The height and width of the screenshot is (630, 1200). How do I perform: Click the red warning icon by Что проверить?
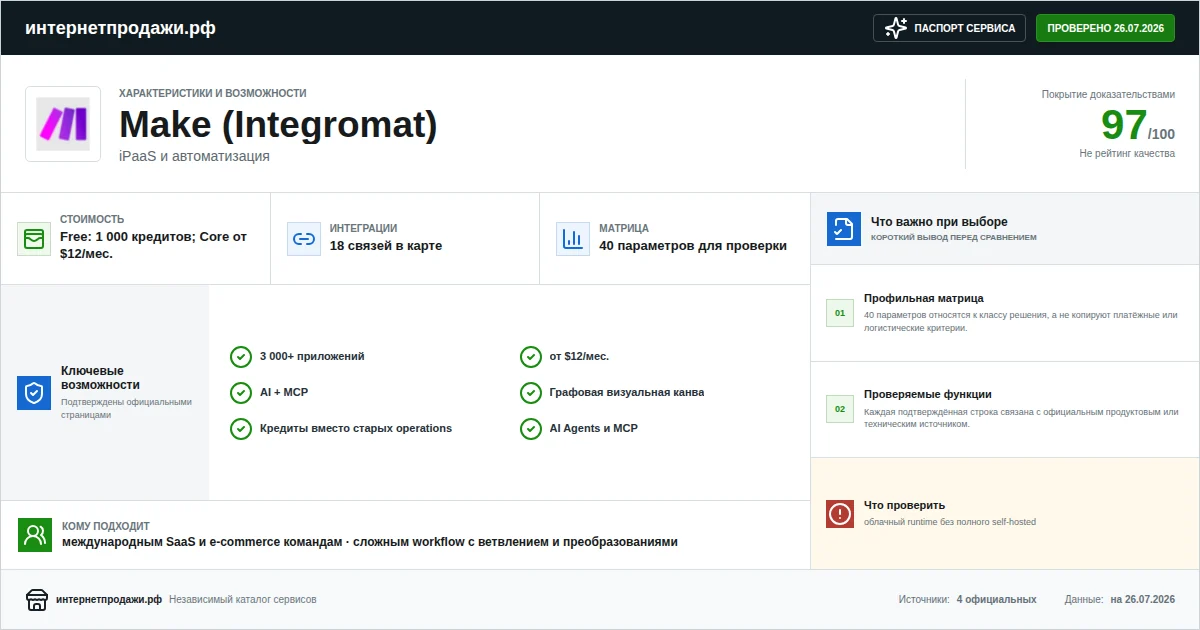pyautogui.click(x=840, y=514)
